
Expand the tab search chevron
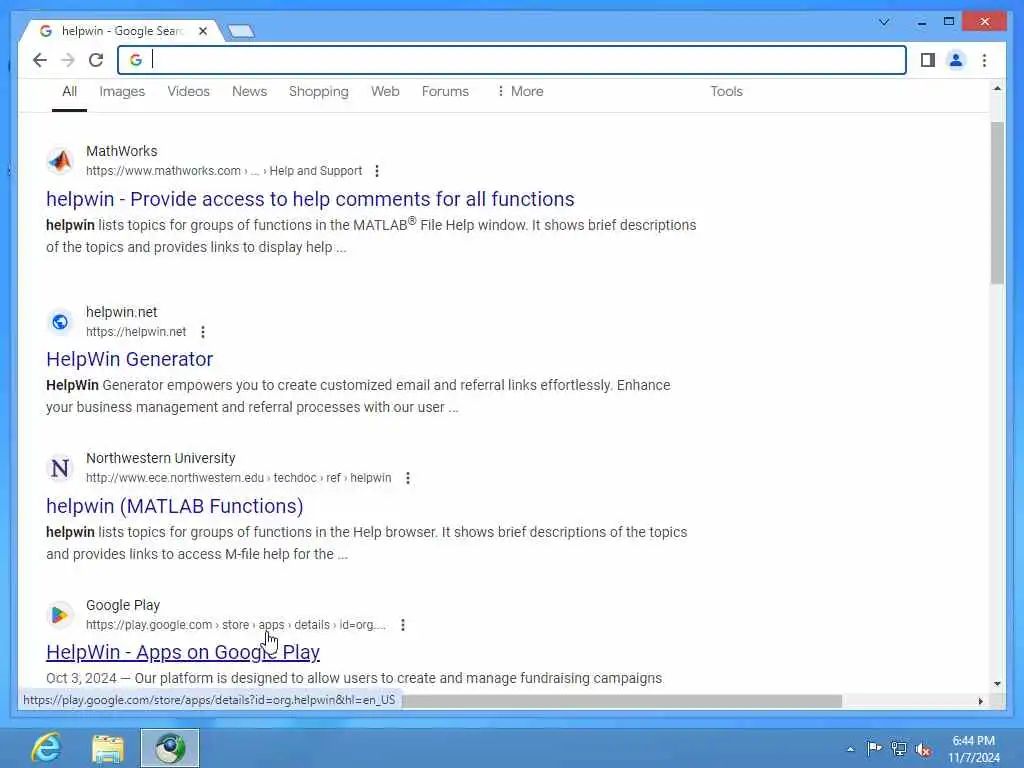(884, 22)
